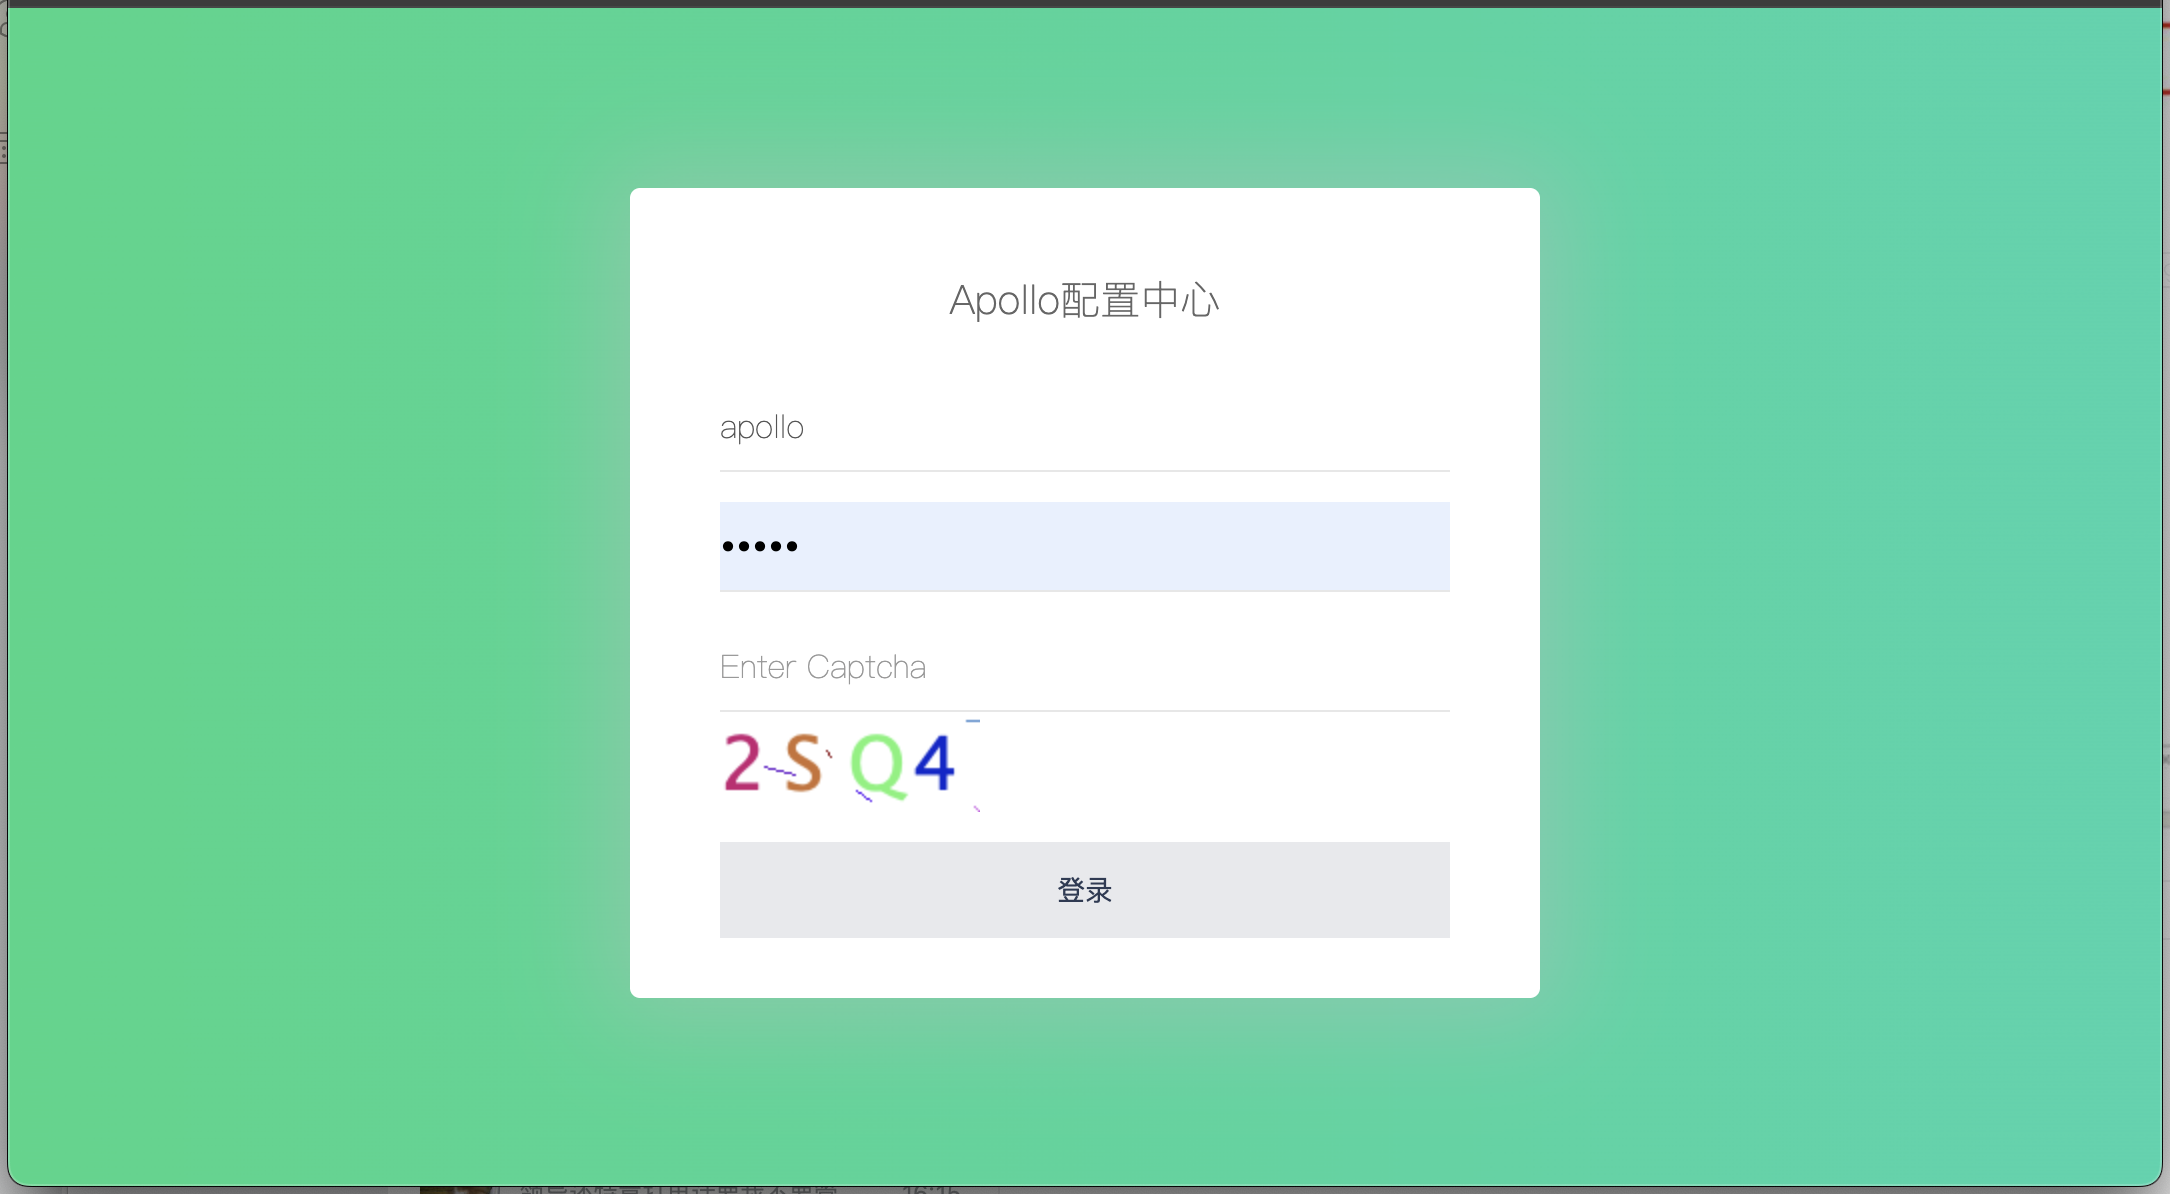Image resolution: width=2170 pixels, height=1194 pixels.
Task: Click the orange S captcha character
Action: (803, 763)
